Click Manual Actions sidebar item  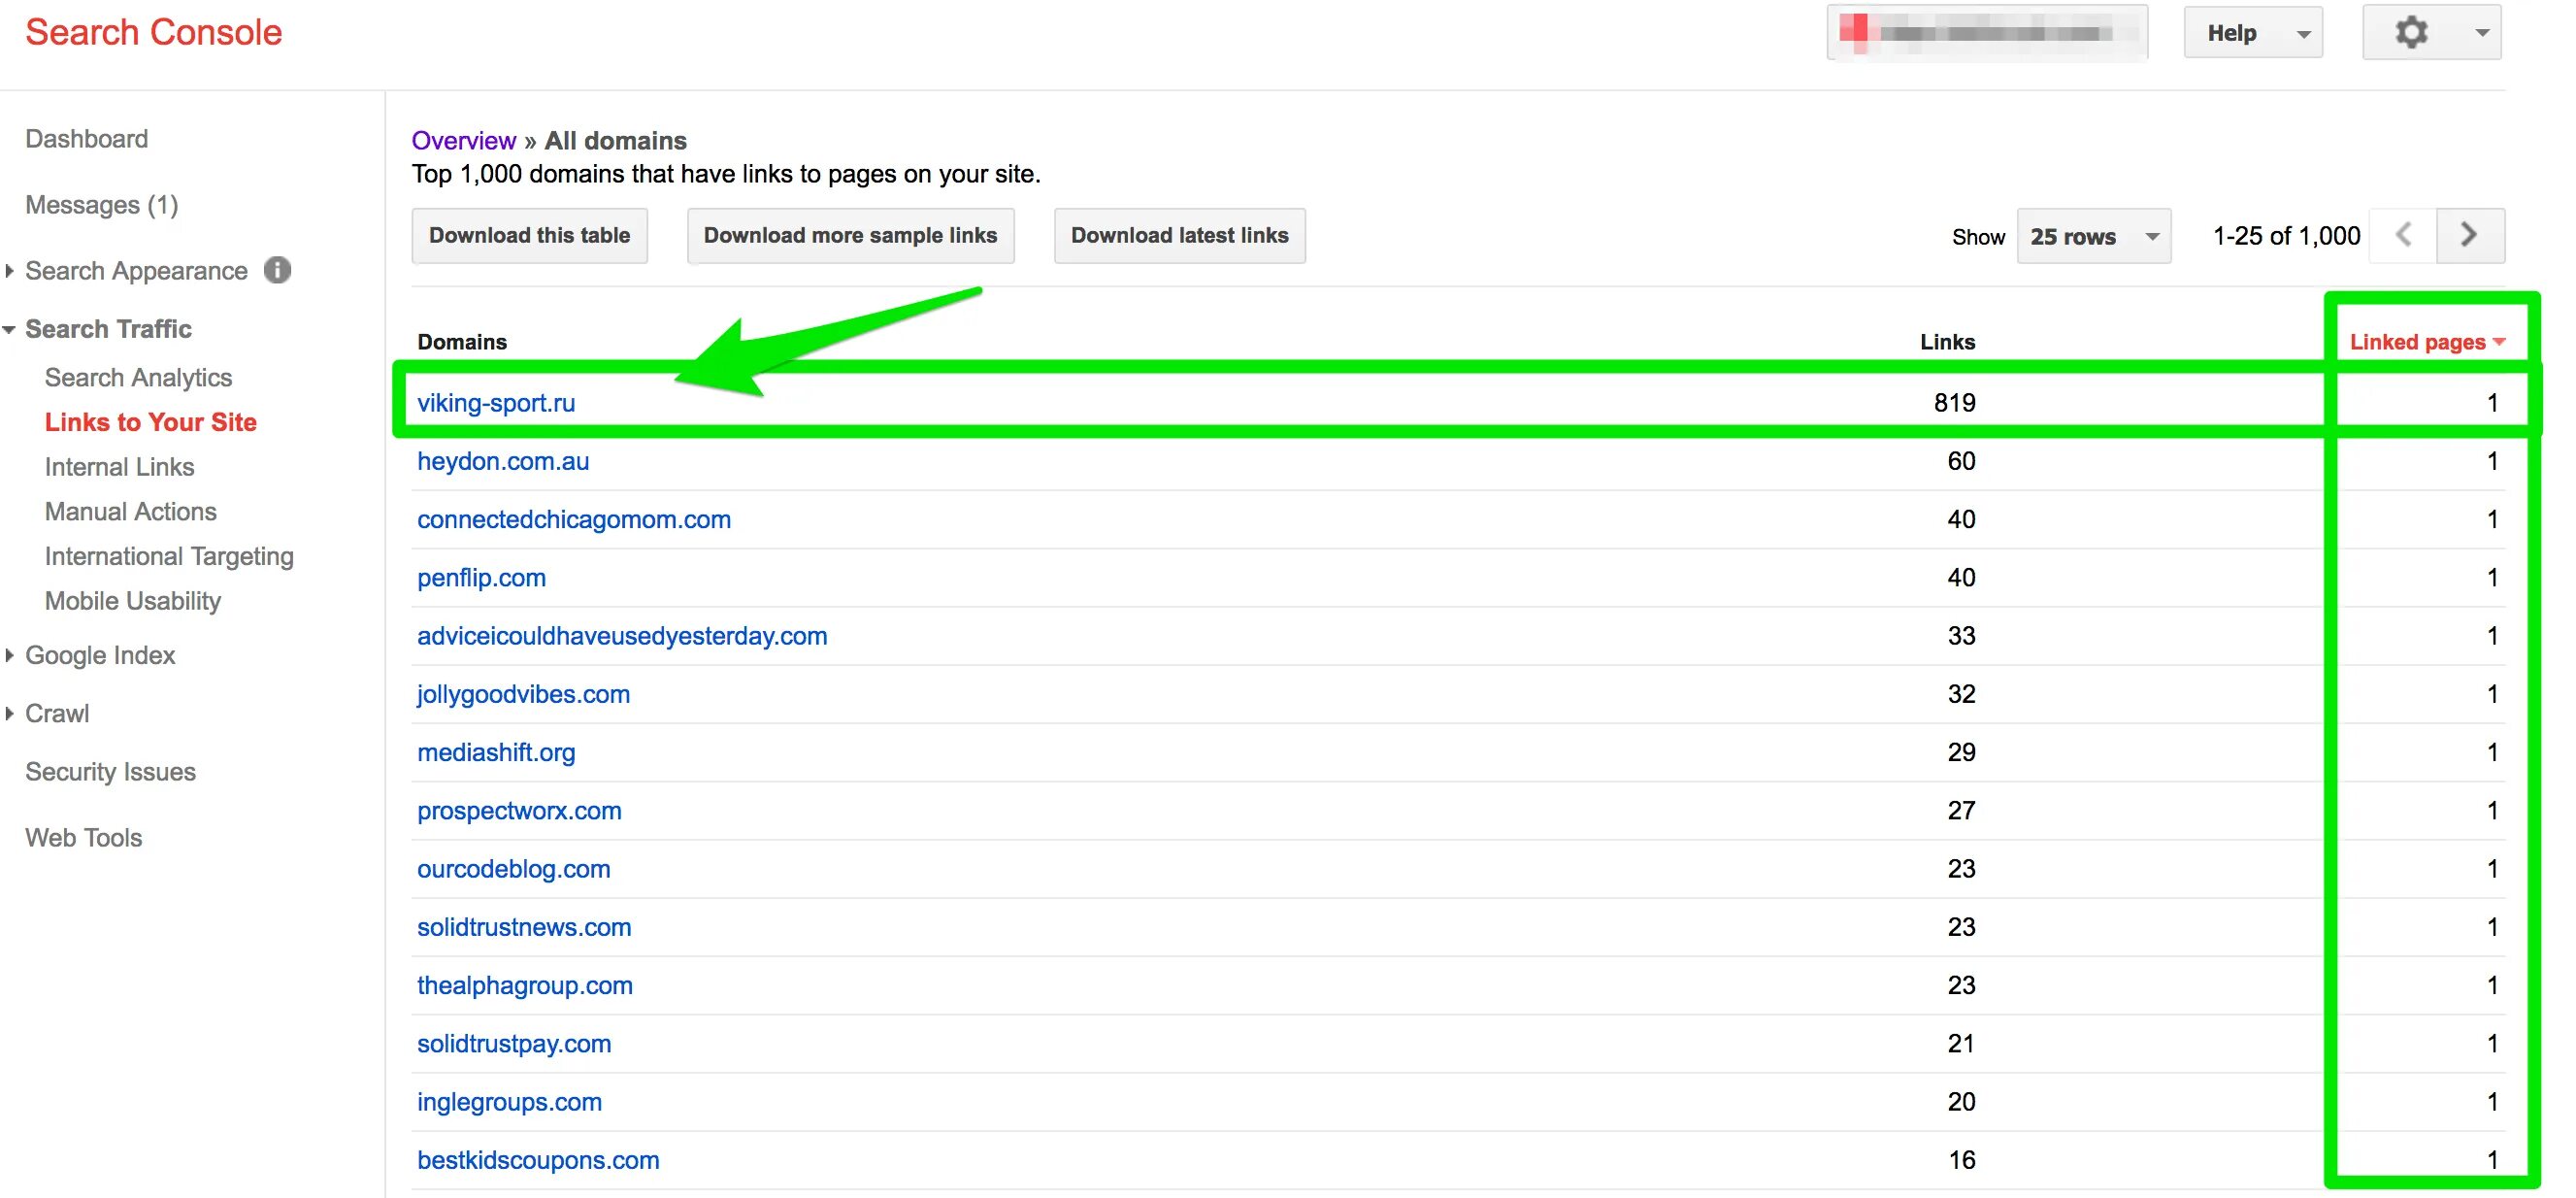(130, 513)
